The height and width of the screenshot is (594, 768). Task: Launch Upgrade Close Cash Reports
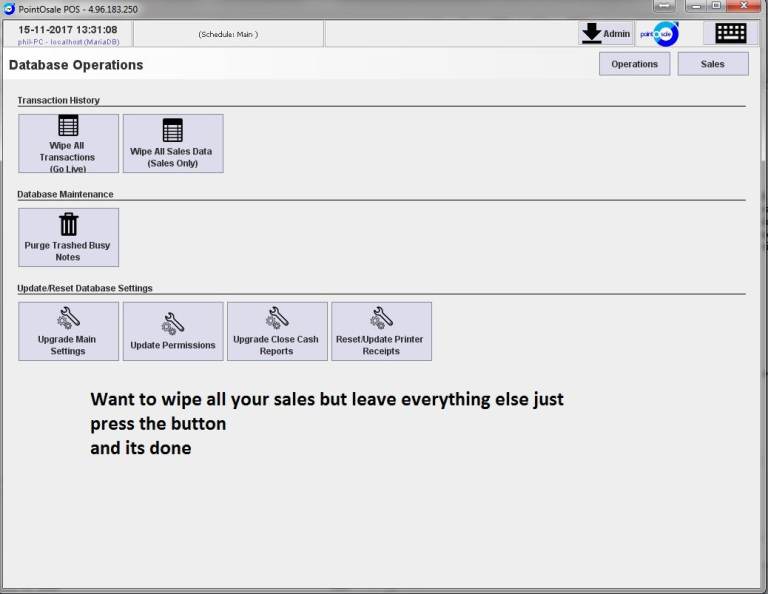click(x=277, y=331)
